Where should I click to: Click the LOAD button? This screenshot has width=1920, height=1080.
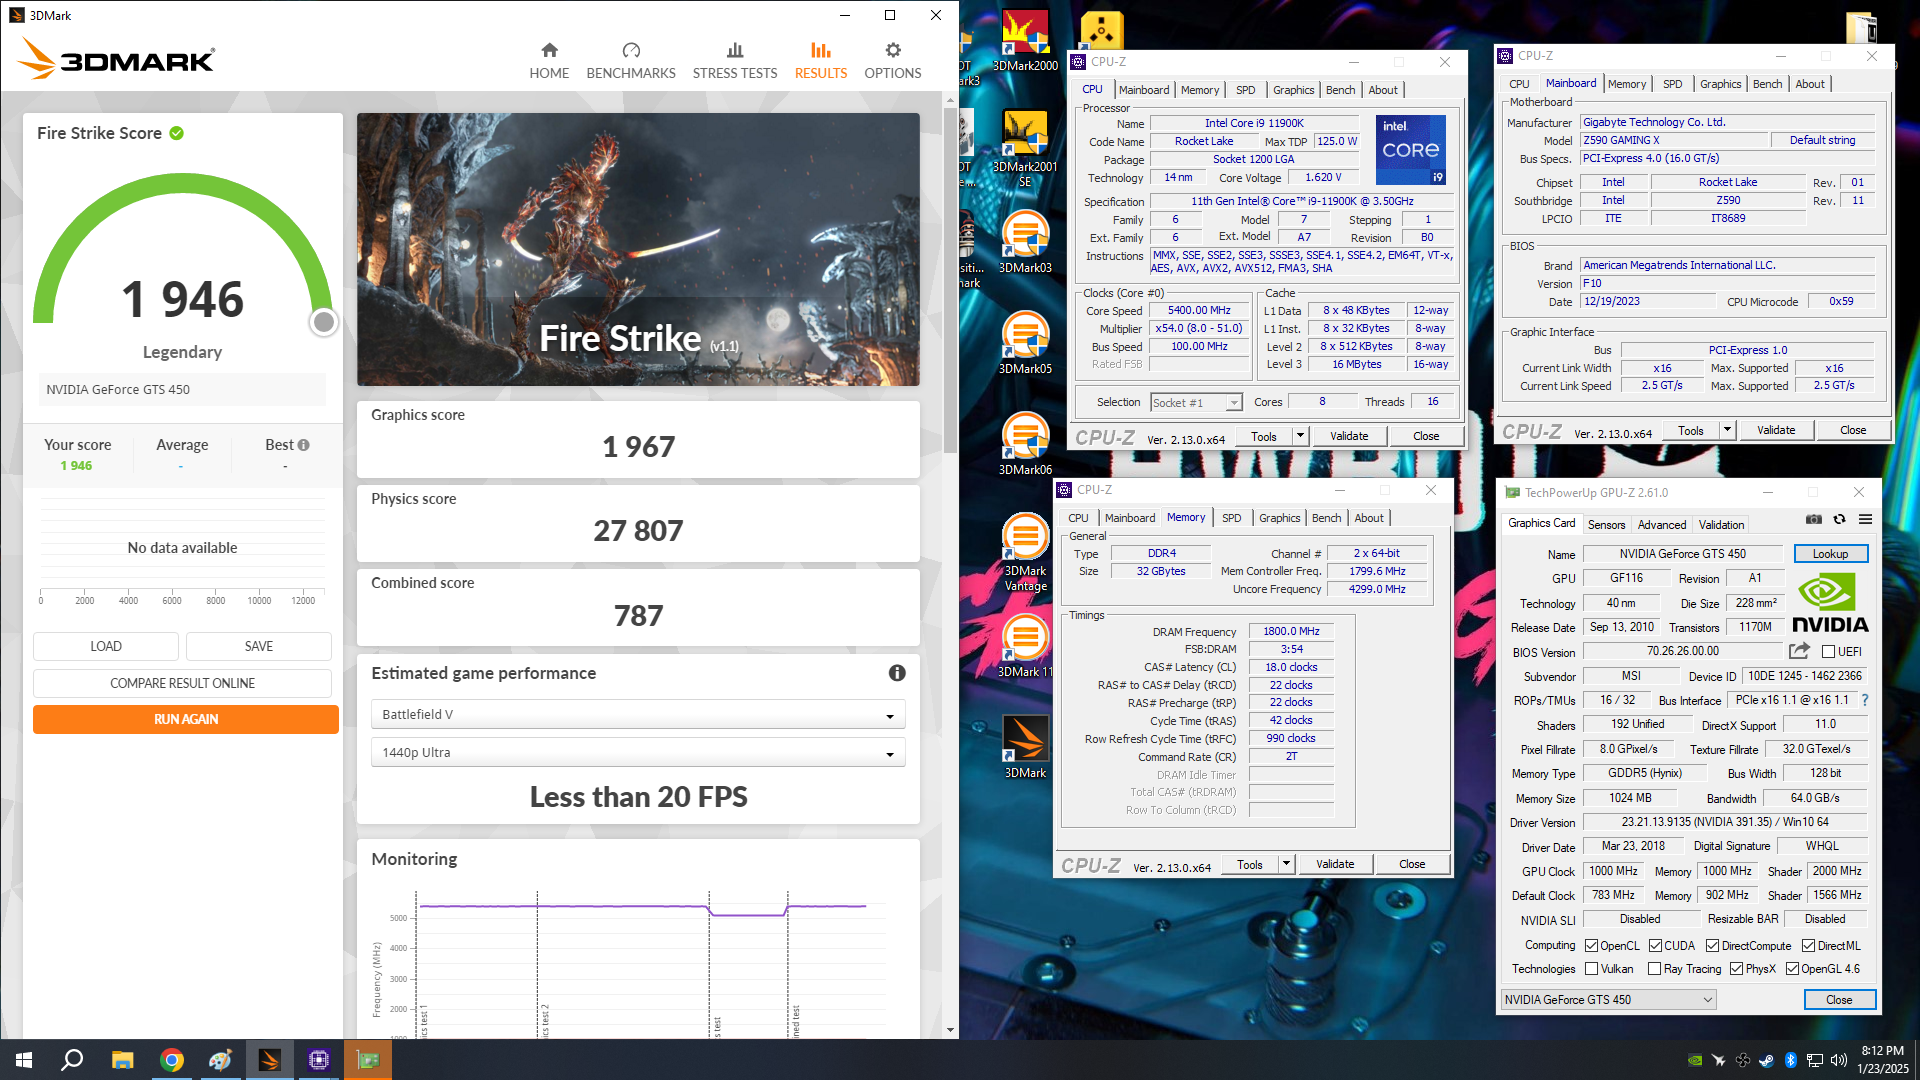(106, 646)
